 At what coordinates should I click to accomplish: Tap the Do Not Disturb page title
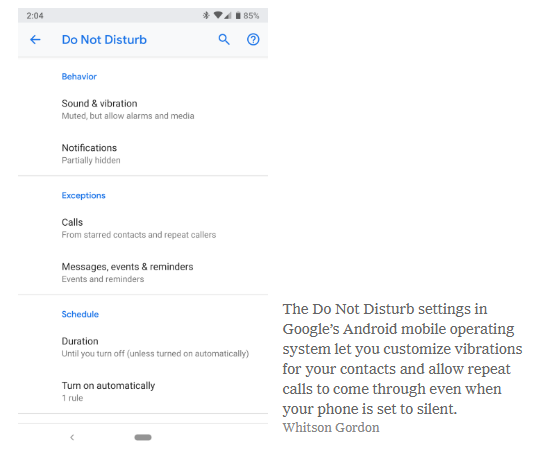coord(104,40)
